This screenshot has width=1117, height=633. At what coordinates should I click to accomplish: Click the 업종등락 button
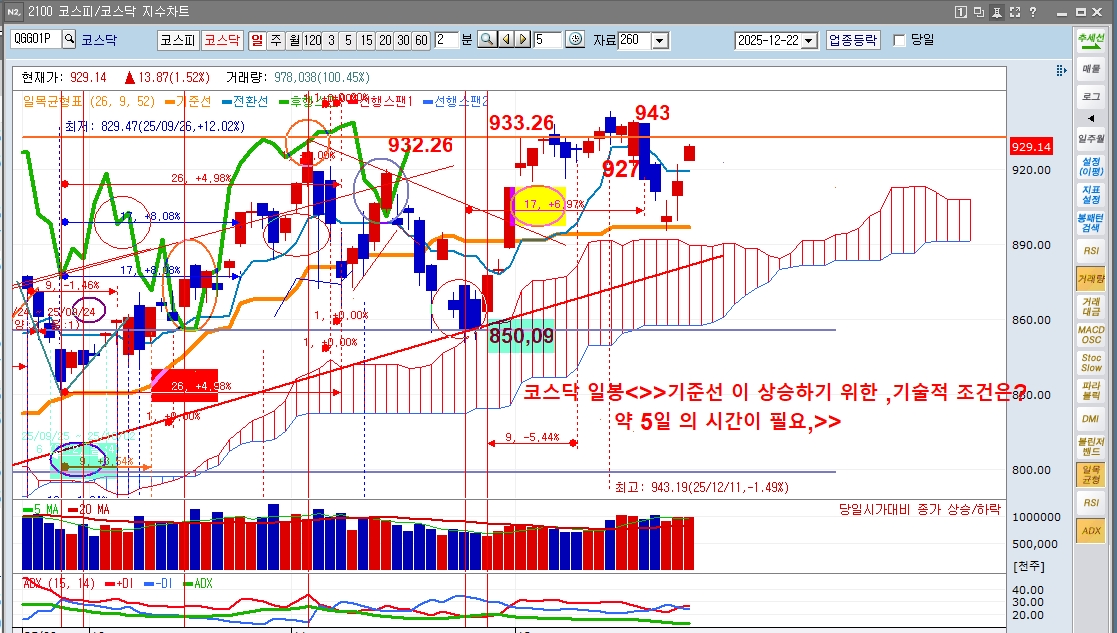(x=853, y=41)
